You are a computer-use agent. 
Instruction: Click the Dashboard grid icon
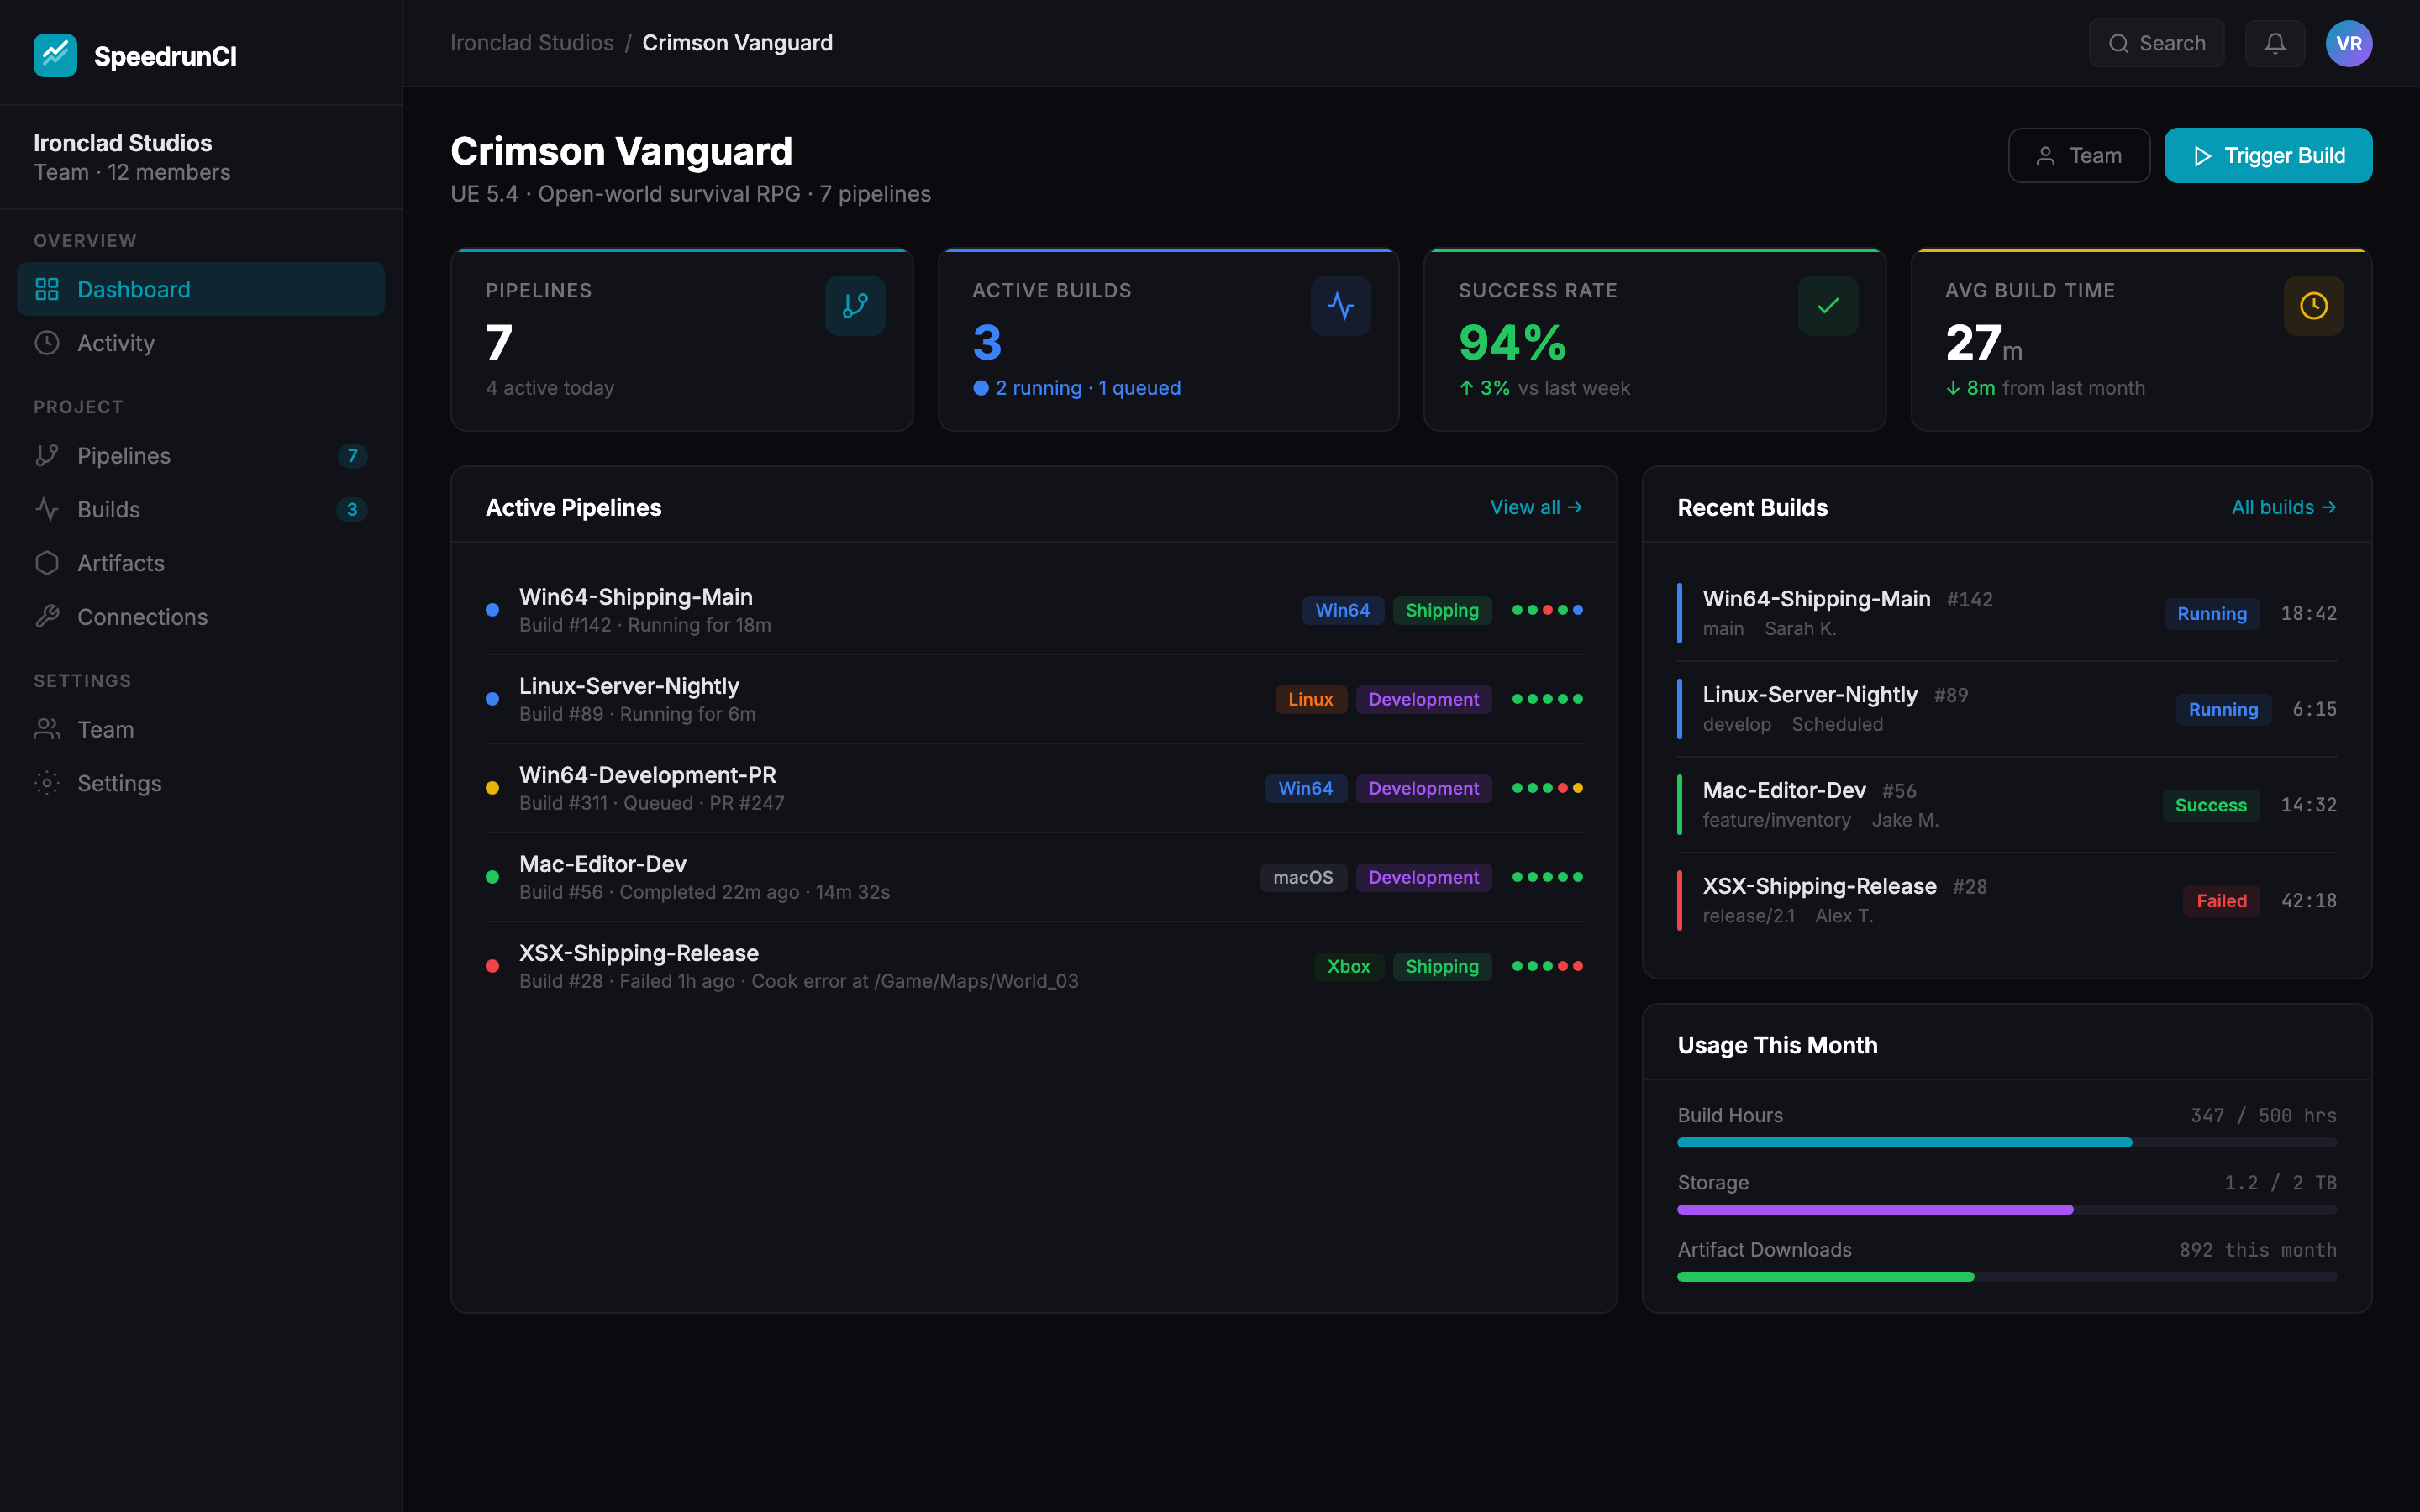tap(47, 289)
